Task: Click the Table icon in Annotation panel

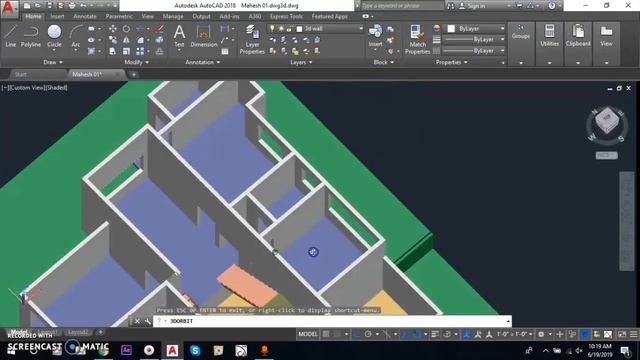Action: [x=224, y=51]
